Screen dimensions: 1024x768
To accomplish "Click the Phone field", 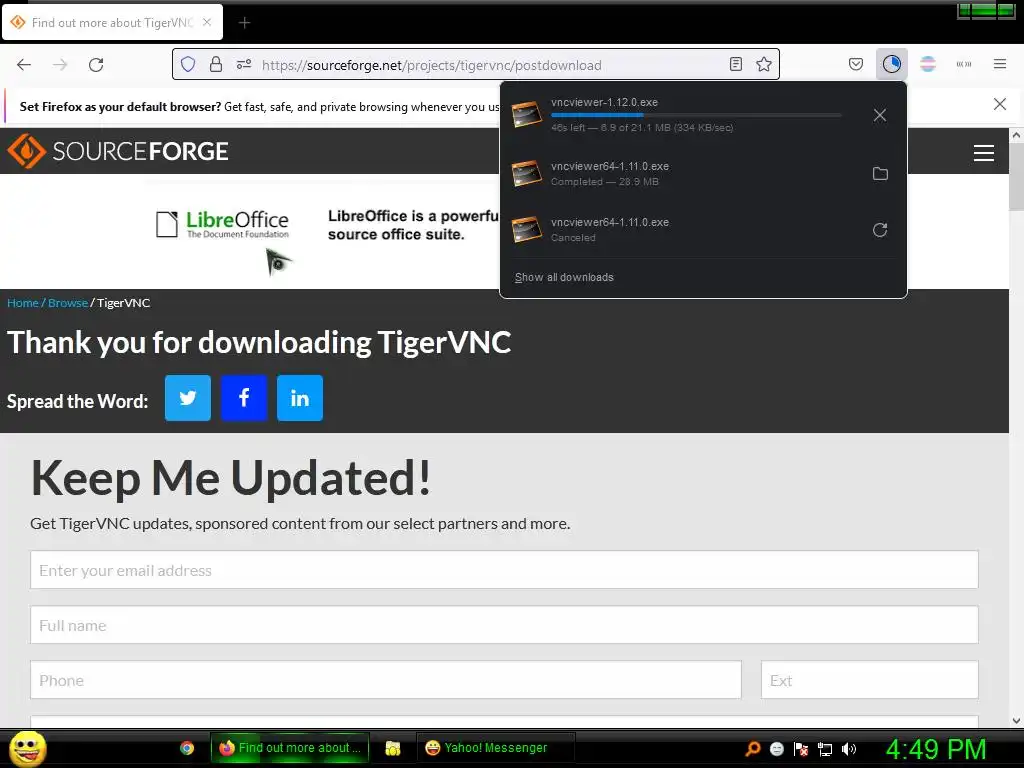I will [x=386, y=680].
